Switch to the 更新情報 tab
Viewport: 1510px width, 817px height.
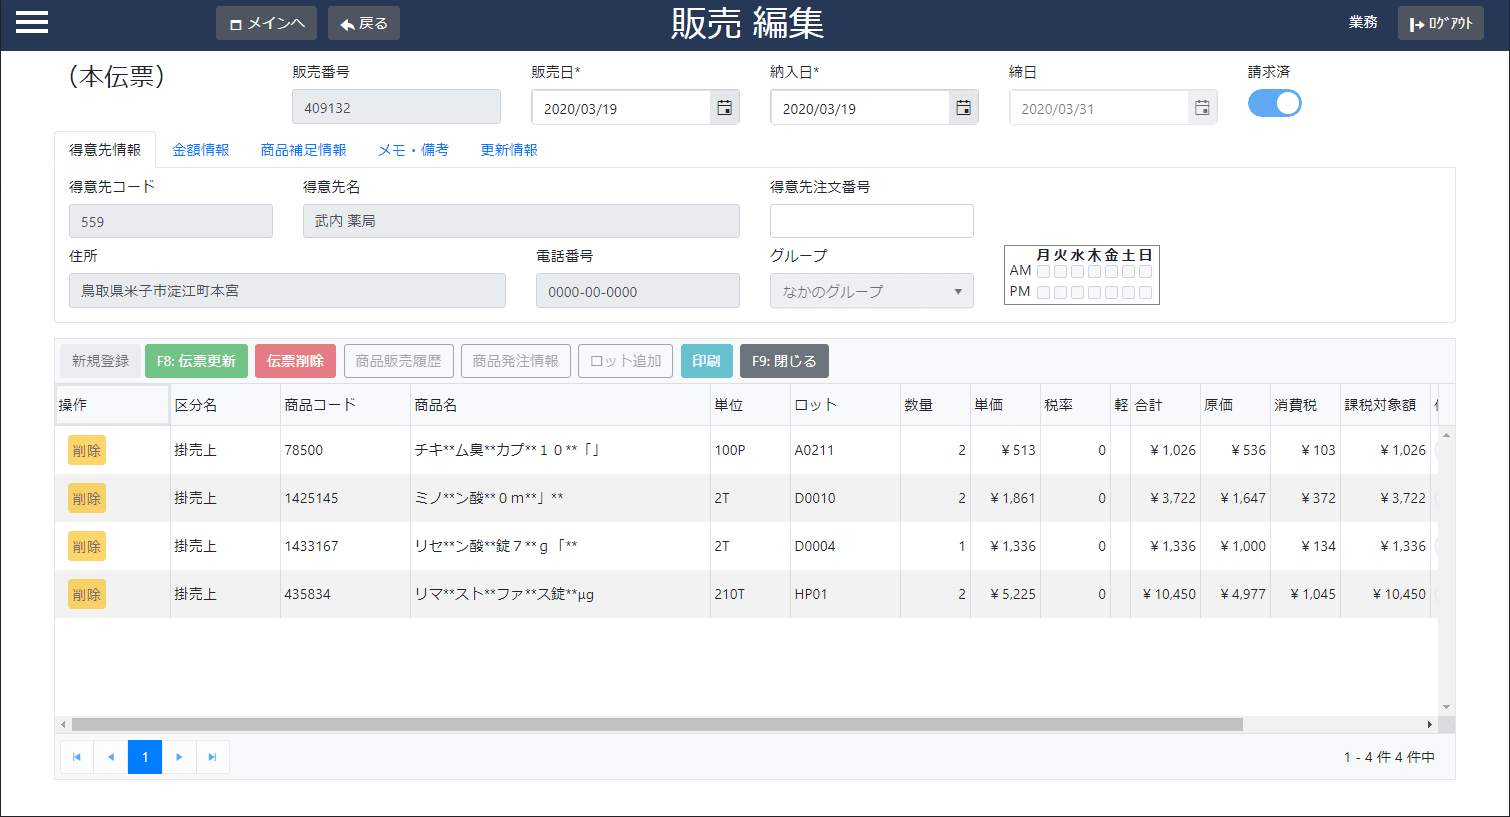click(509, 150)
